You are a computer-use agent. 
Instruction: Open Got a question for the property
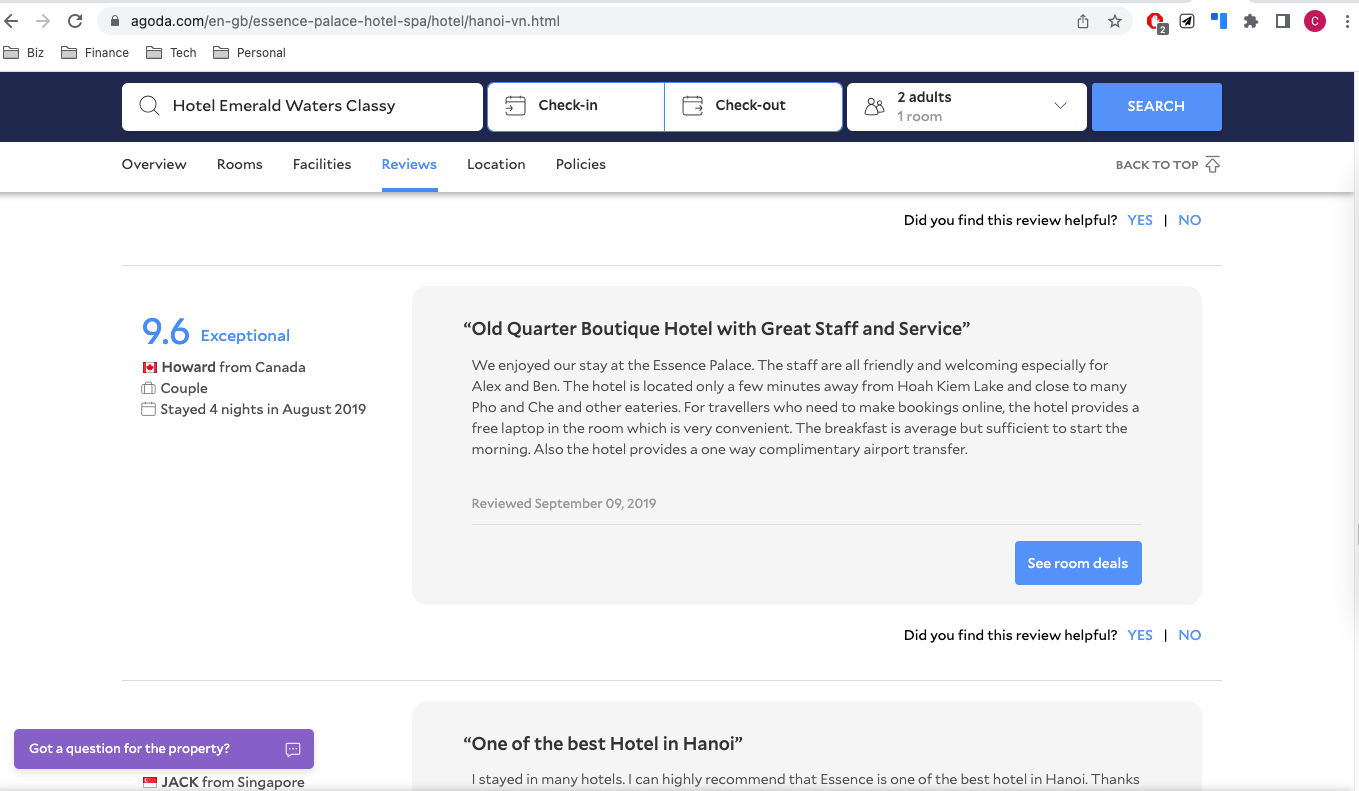164,749
